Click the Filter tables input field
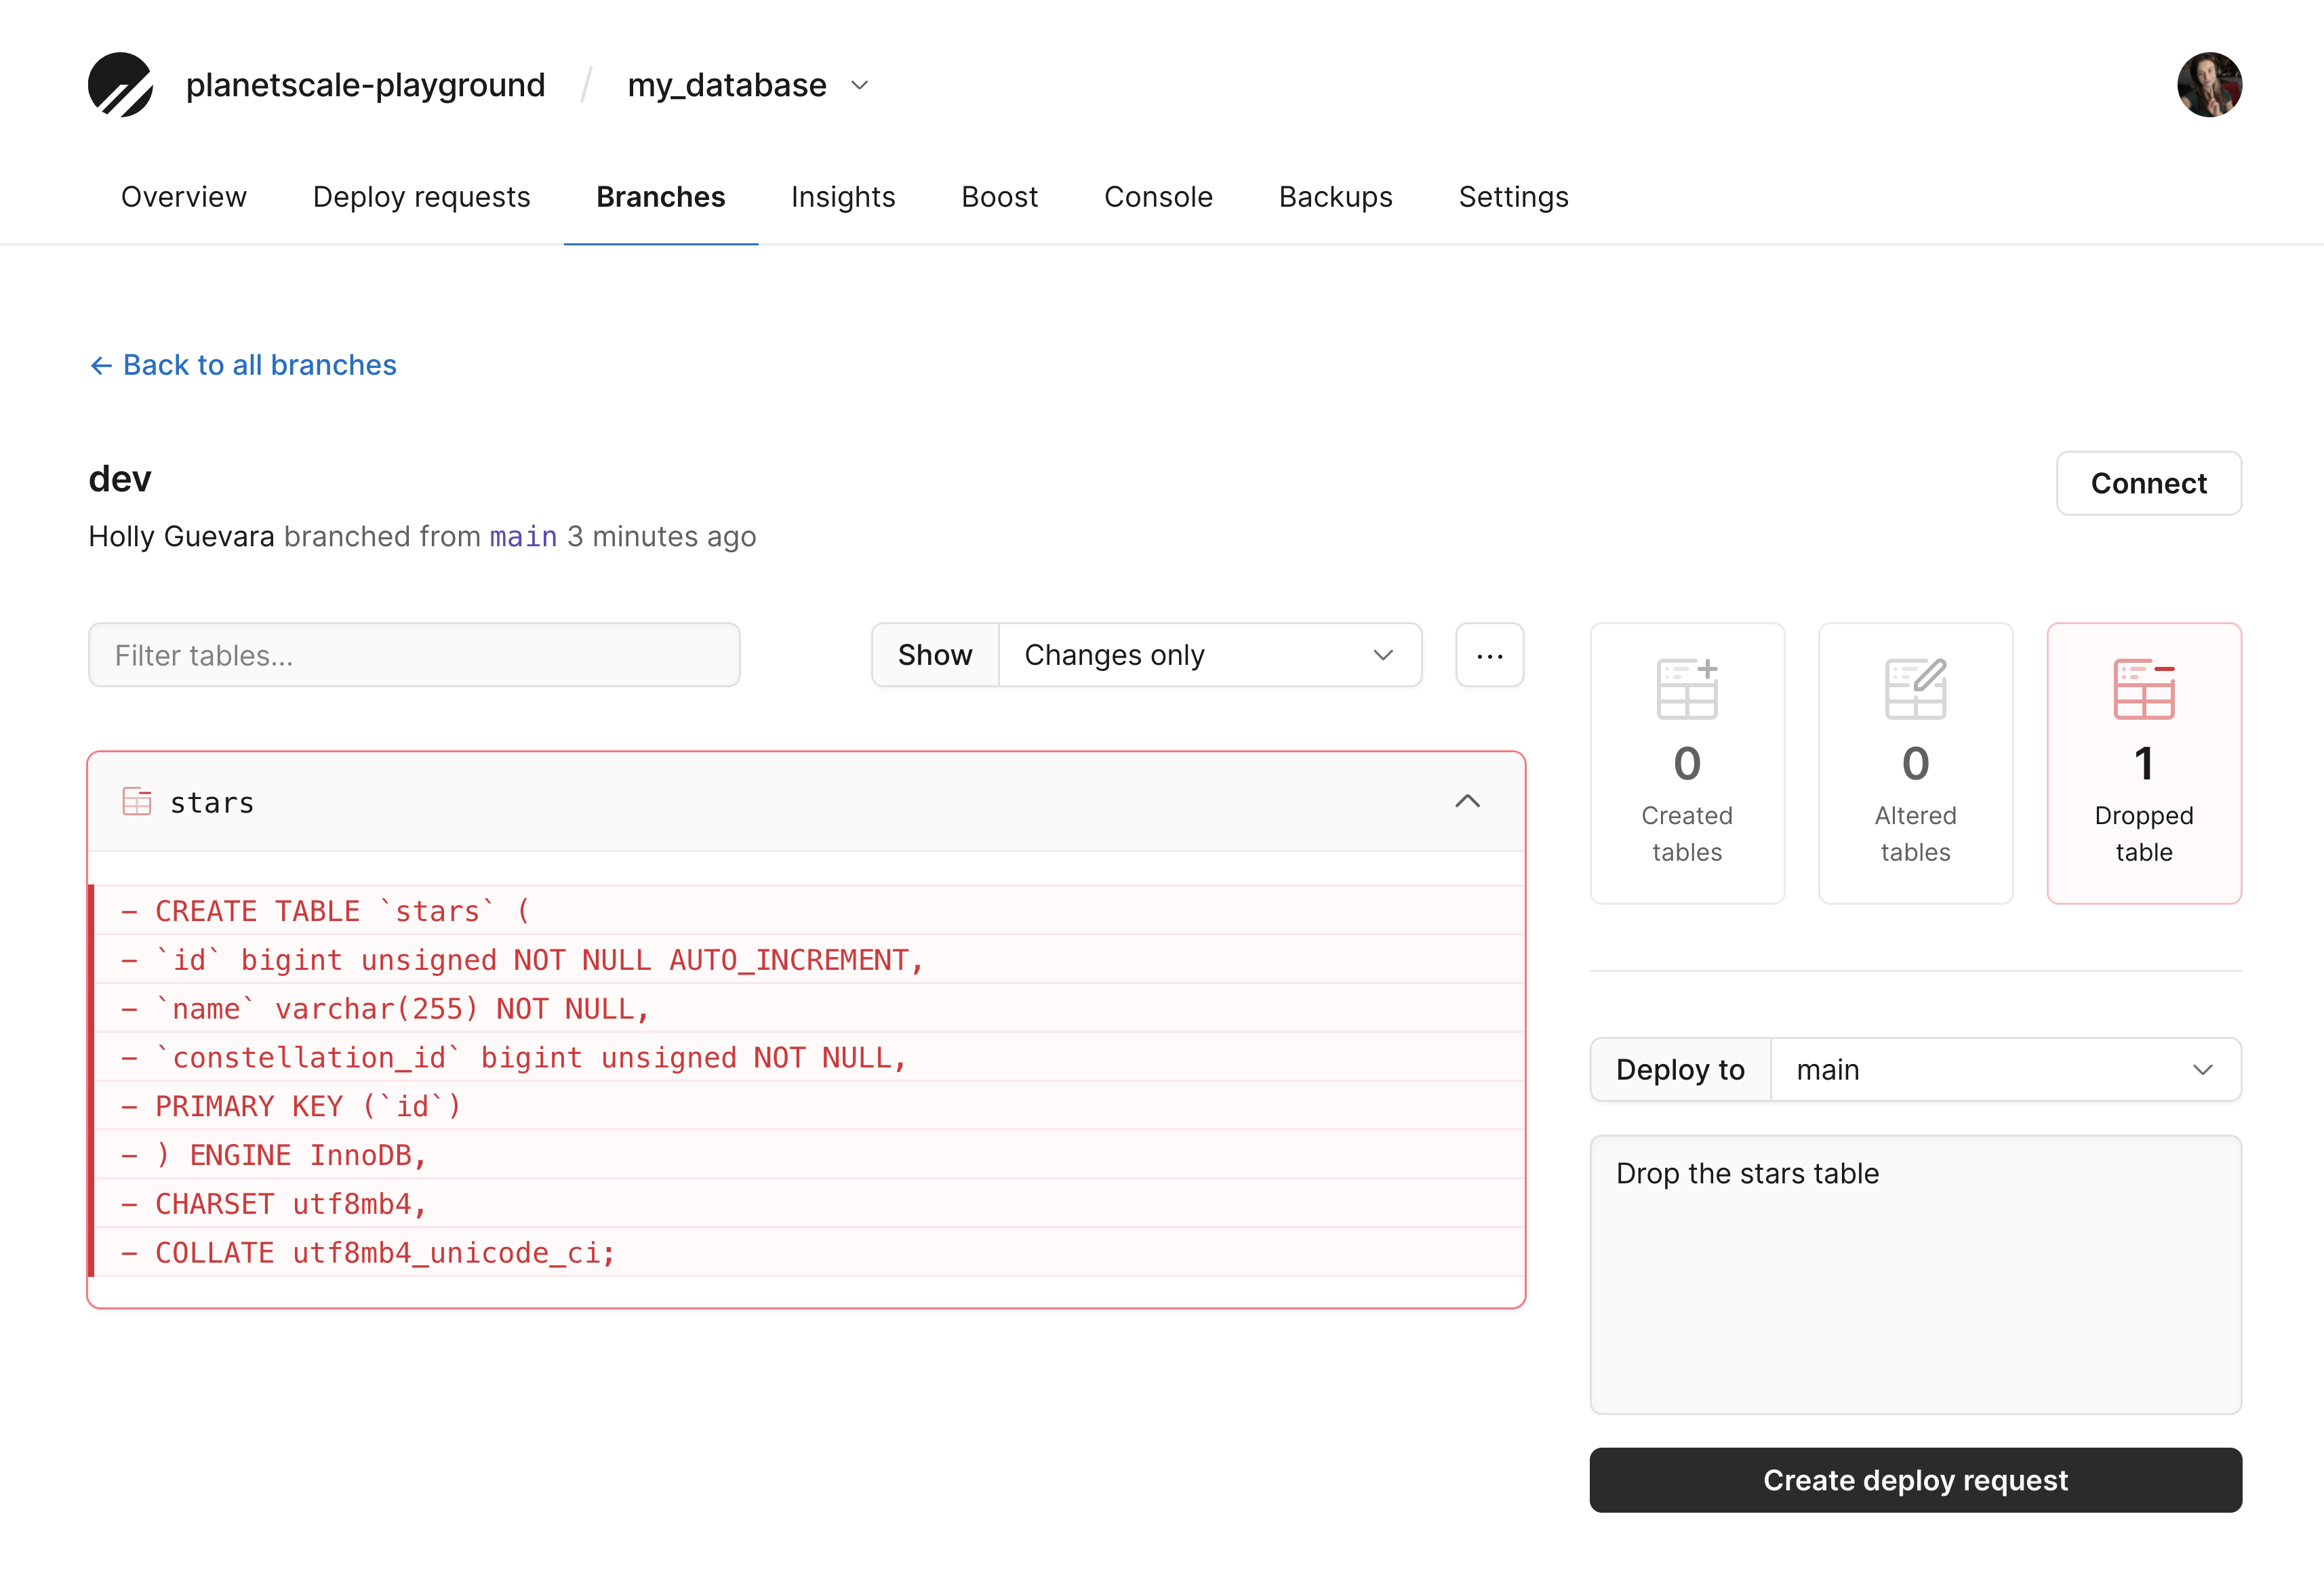 click(413, 655)
